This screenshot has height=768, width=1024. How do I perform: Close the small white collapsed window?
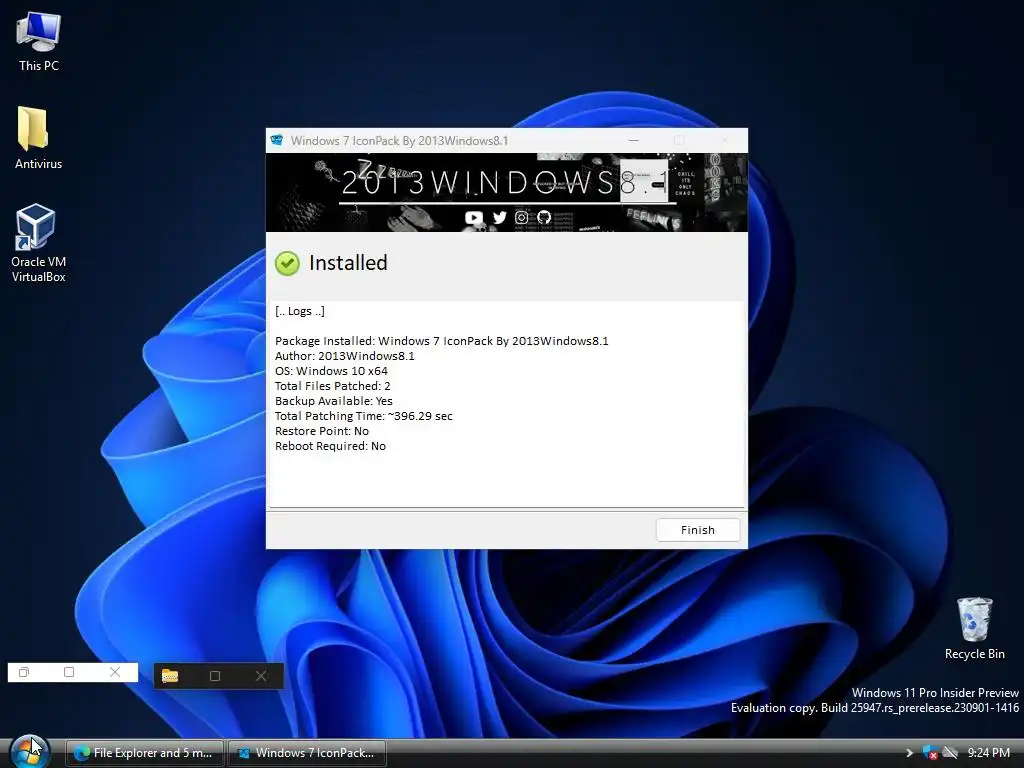point(115,672)
